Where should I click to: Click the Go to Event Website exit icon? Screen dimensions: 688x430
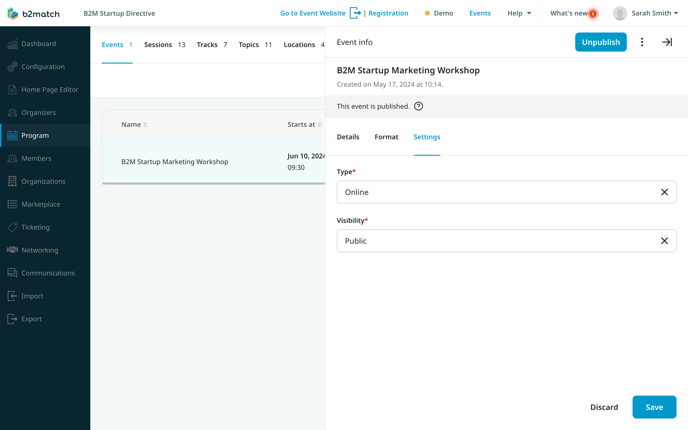point(355,13)
